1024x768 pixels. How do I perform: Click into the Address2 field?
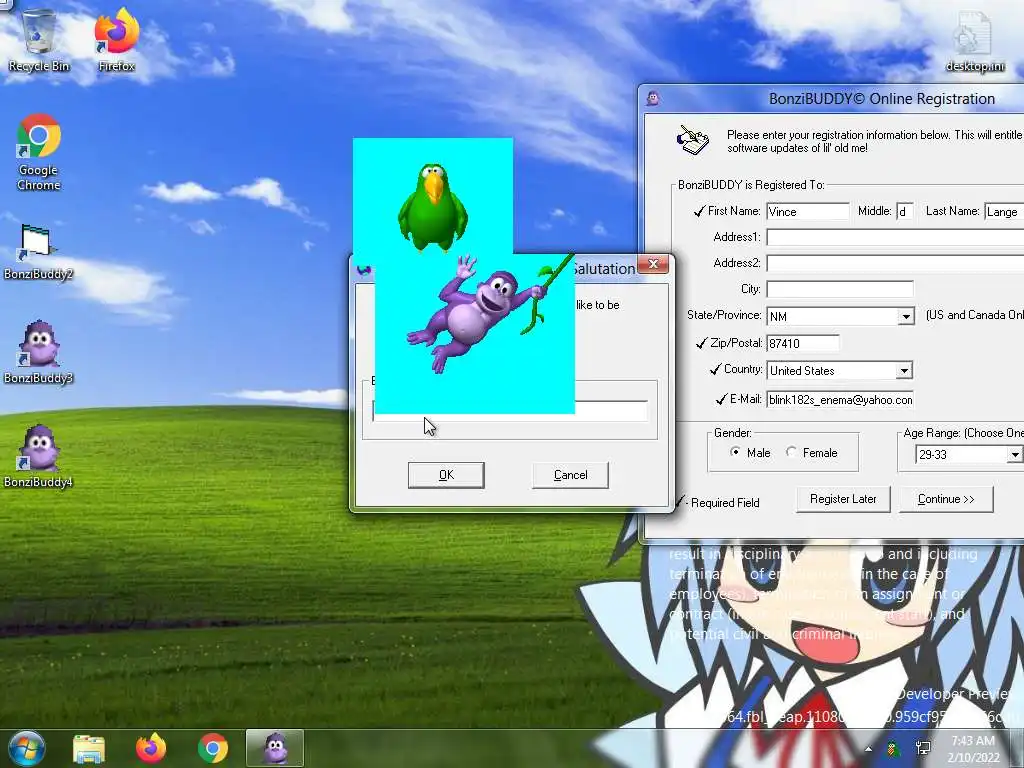pyautogui.click(x=895, y=263)
